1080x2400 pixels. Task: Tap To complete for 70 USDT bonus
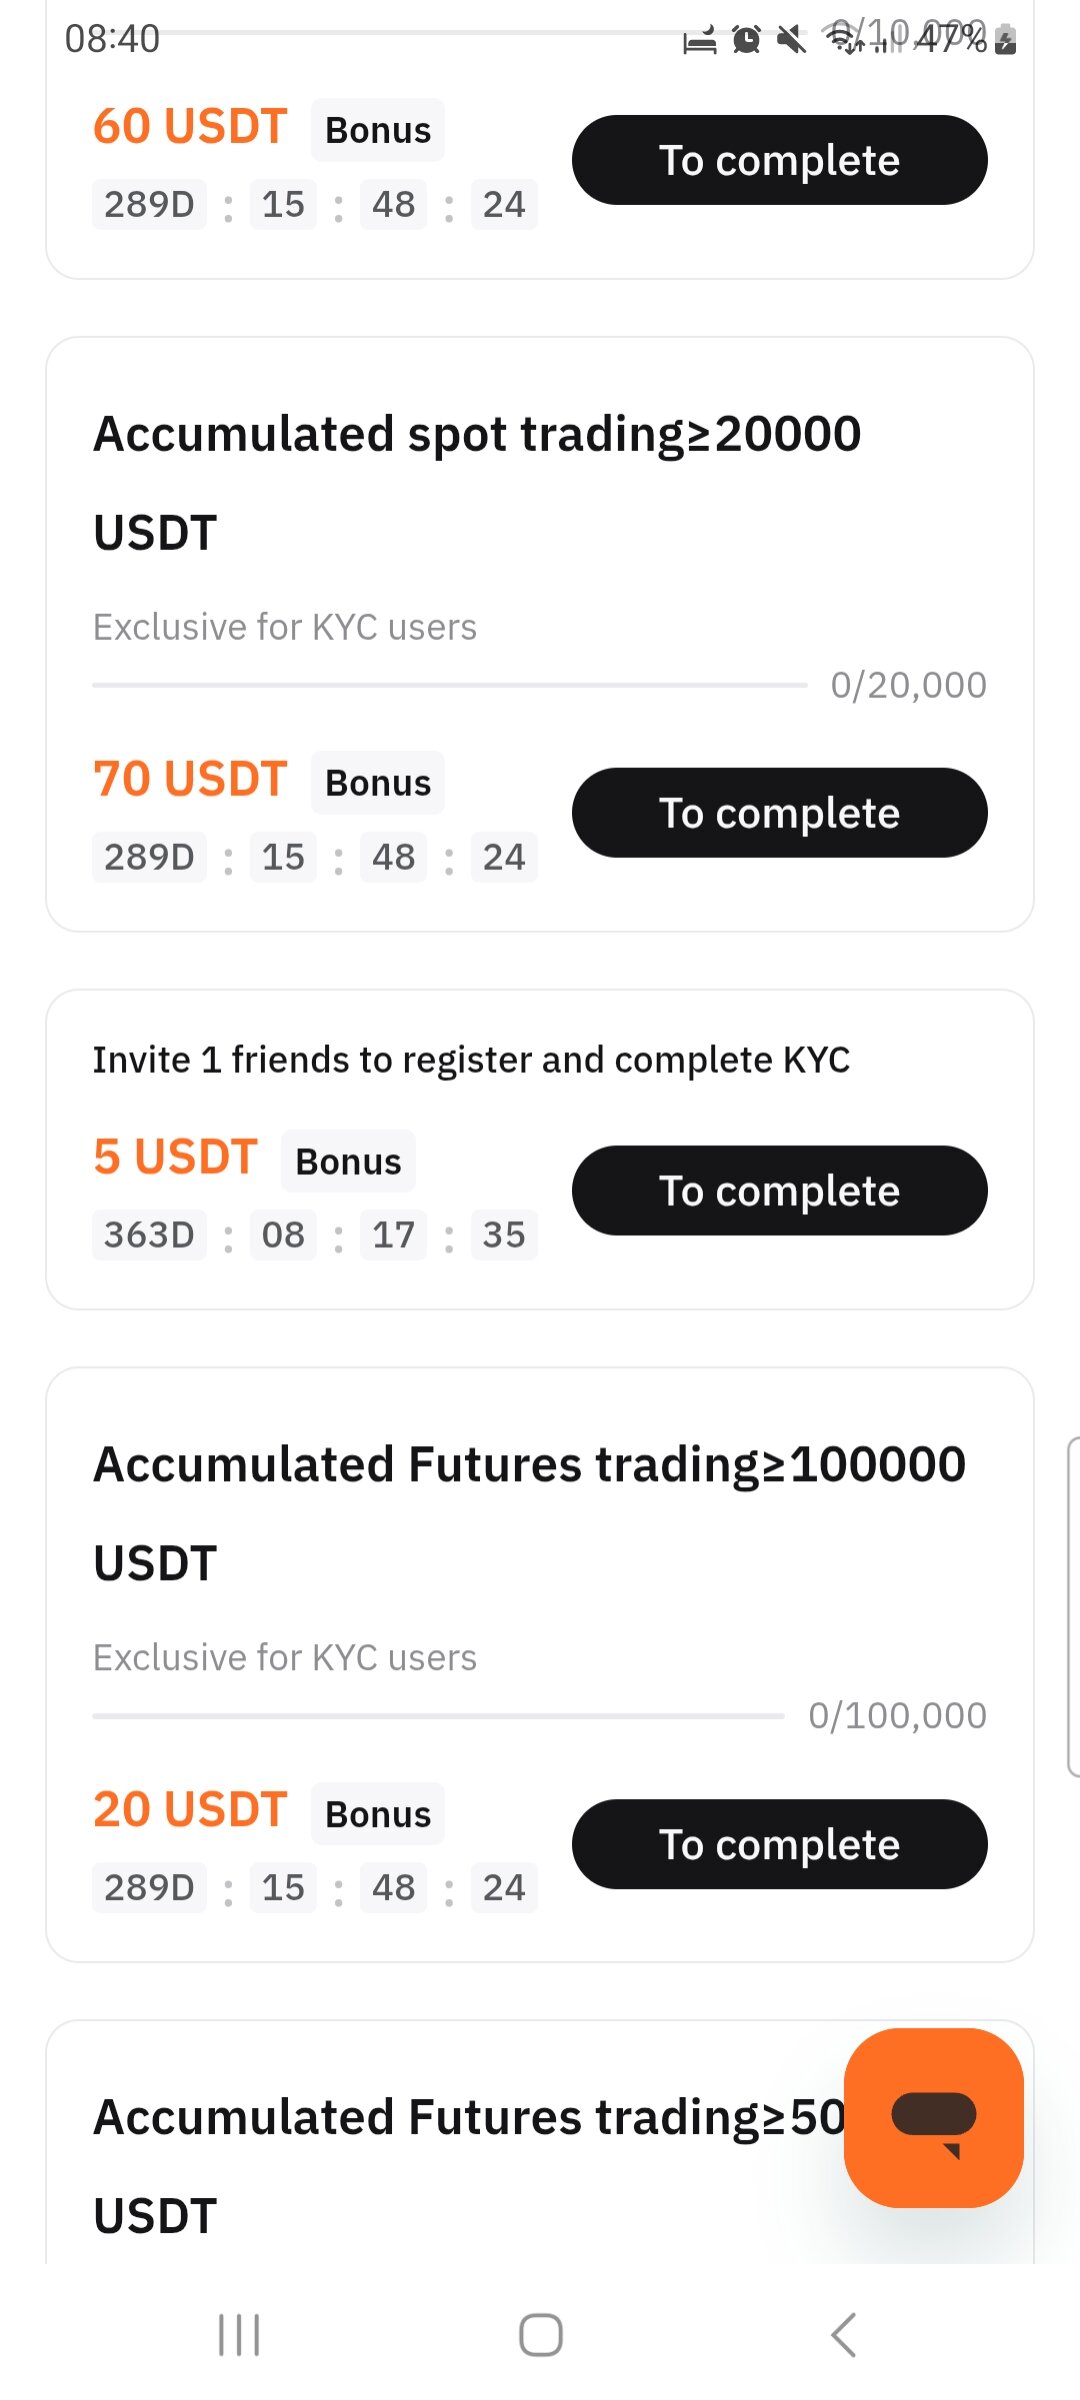(x=779, y=812)
